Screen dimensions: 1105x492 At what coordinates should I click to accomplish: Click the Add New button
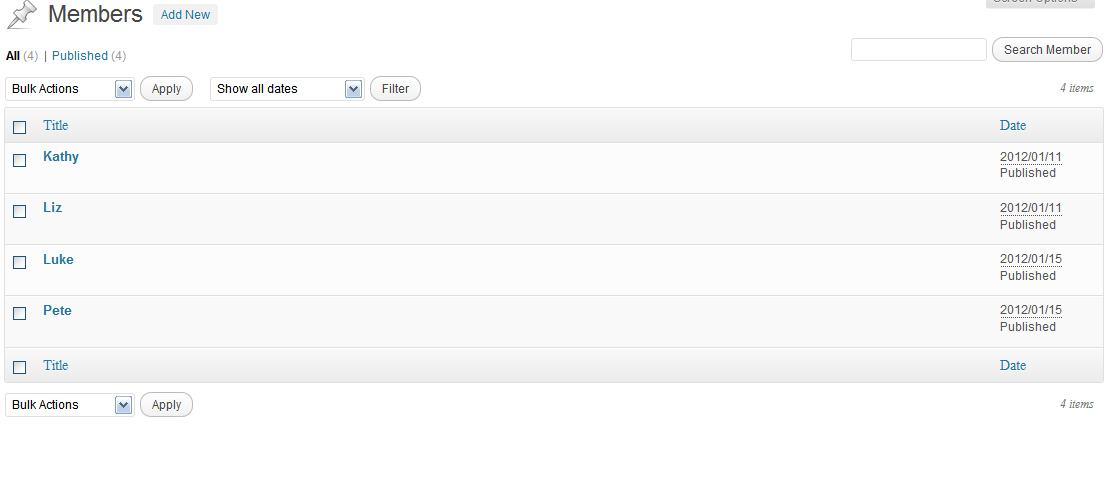[x=185, y=15]
